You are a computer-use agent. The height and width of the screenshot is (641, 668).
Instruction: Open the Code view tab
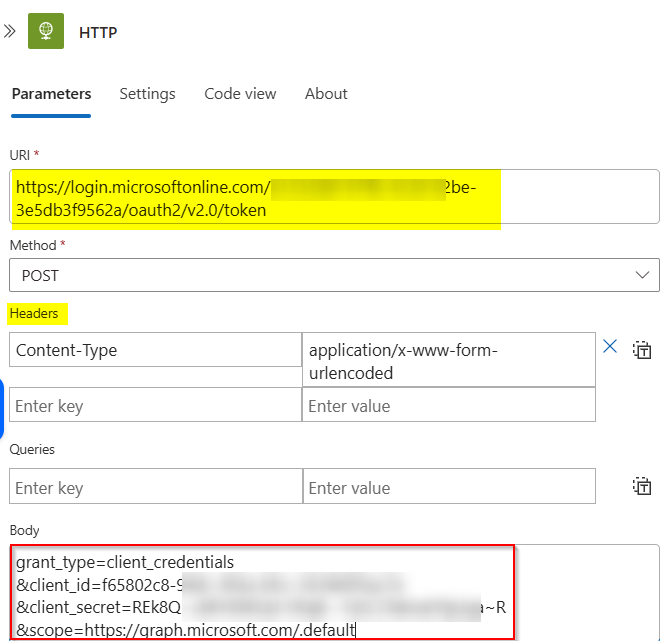click(x=240, y=94)
